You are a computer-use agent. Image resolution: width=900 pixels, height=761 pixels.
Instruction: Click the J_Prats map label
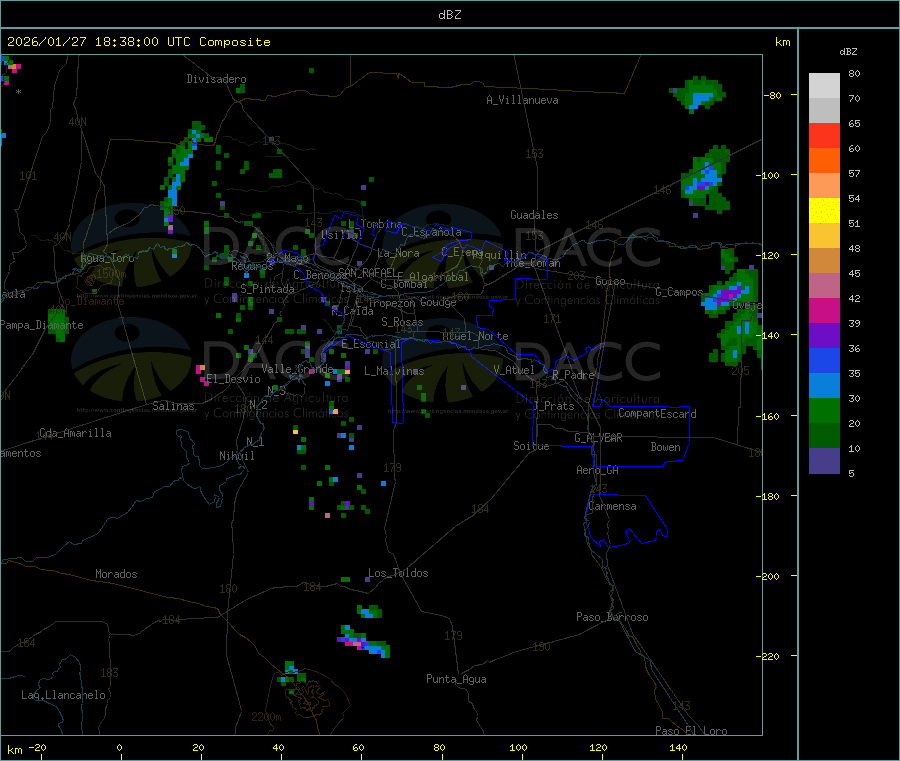(553, 406)
